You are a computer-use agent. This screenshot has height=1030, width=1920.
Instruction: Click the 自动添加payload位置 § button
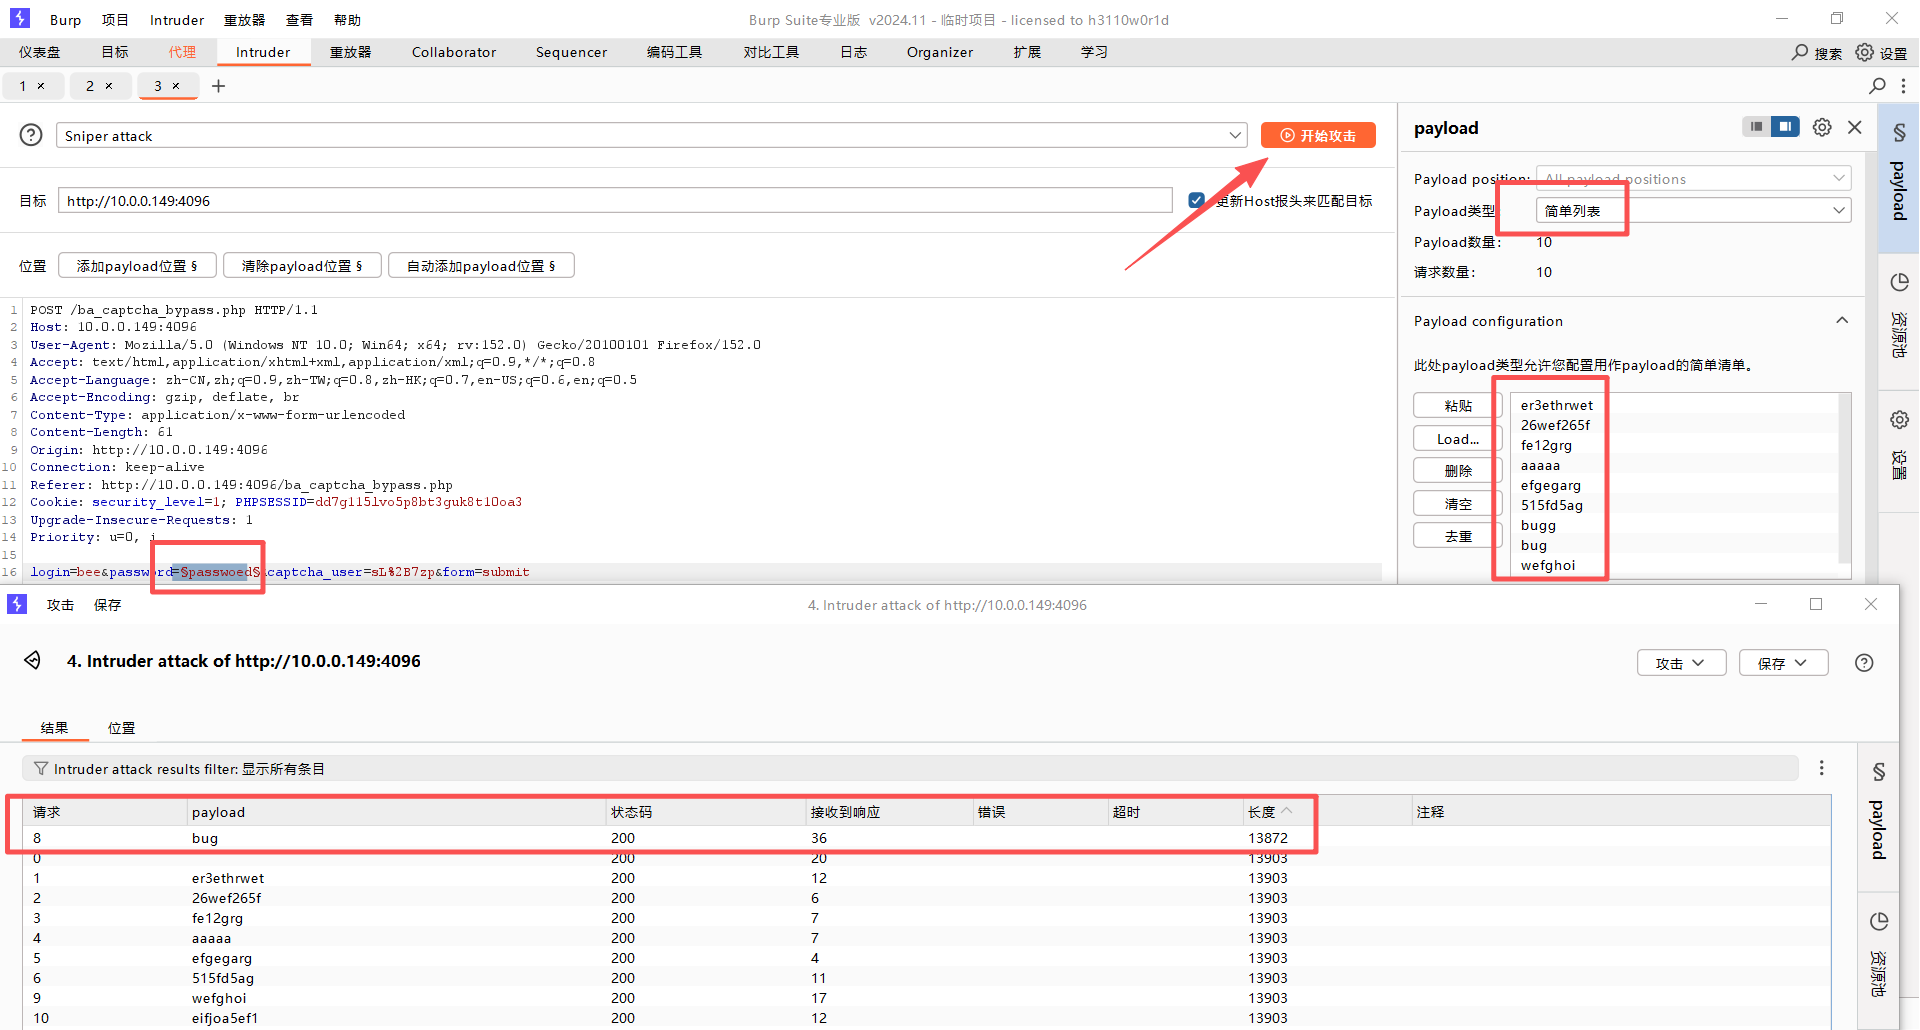click(481, 266)
